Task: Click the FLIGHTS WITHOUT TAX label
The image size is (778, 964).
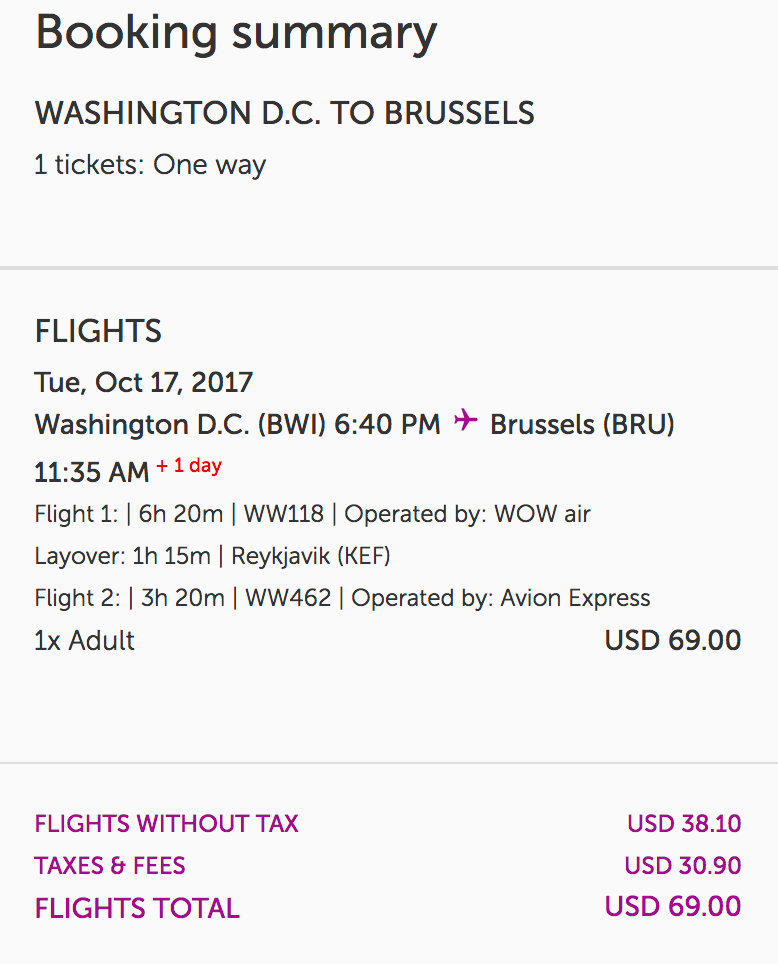Action: [x=166, y=824]
